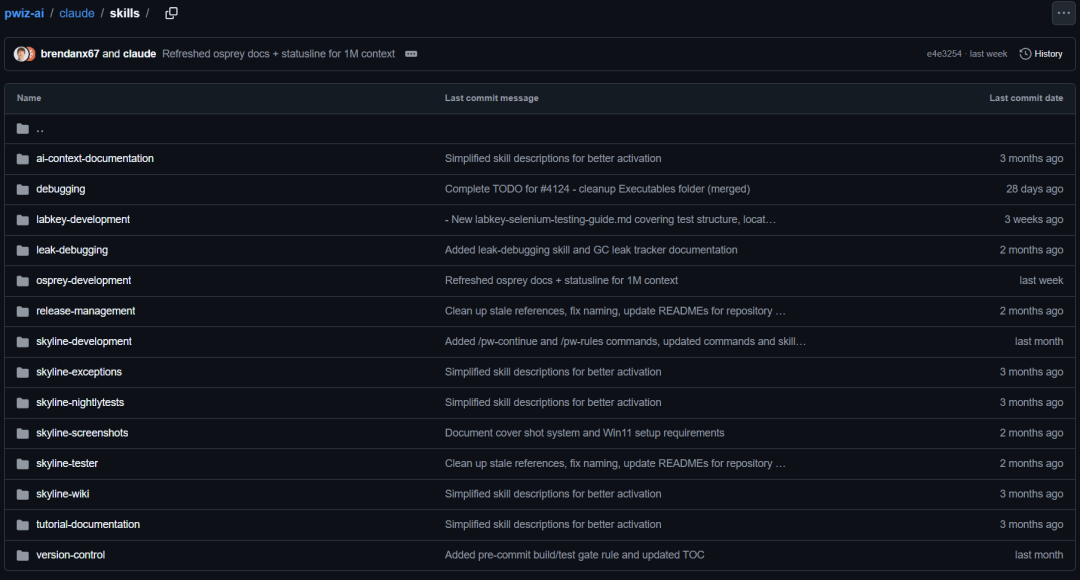This screenshot has width=1080, height=580.
Task: Open the version-control folder
Action: coord(70,555)
